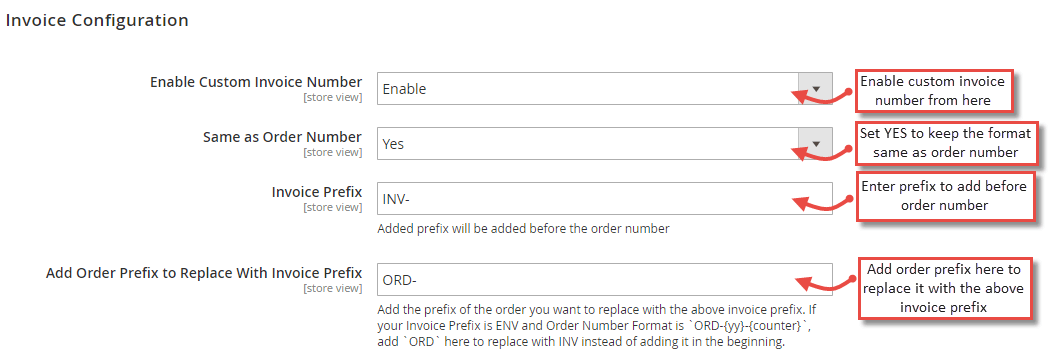Image resolution: width=1049 pixels, height=361 pixels.
Task: Click the 'Enable custom invoice number from here' callout
Action: [x=932, y=92]
